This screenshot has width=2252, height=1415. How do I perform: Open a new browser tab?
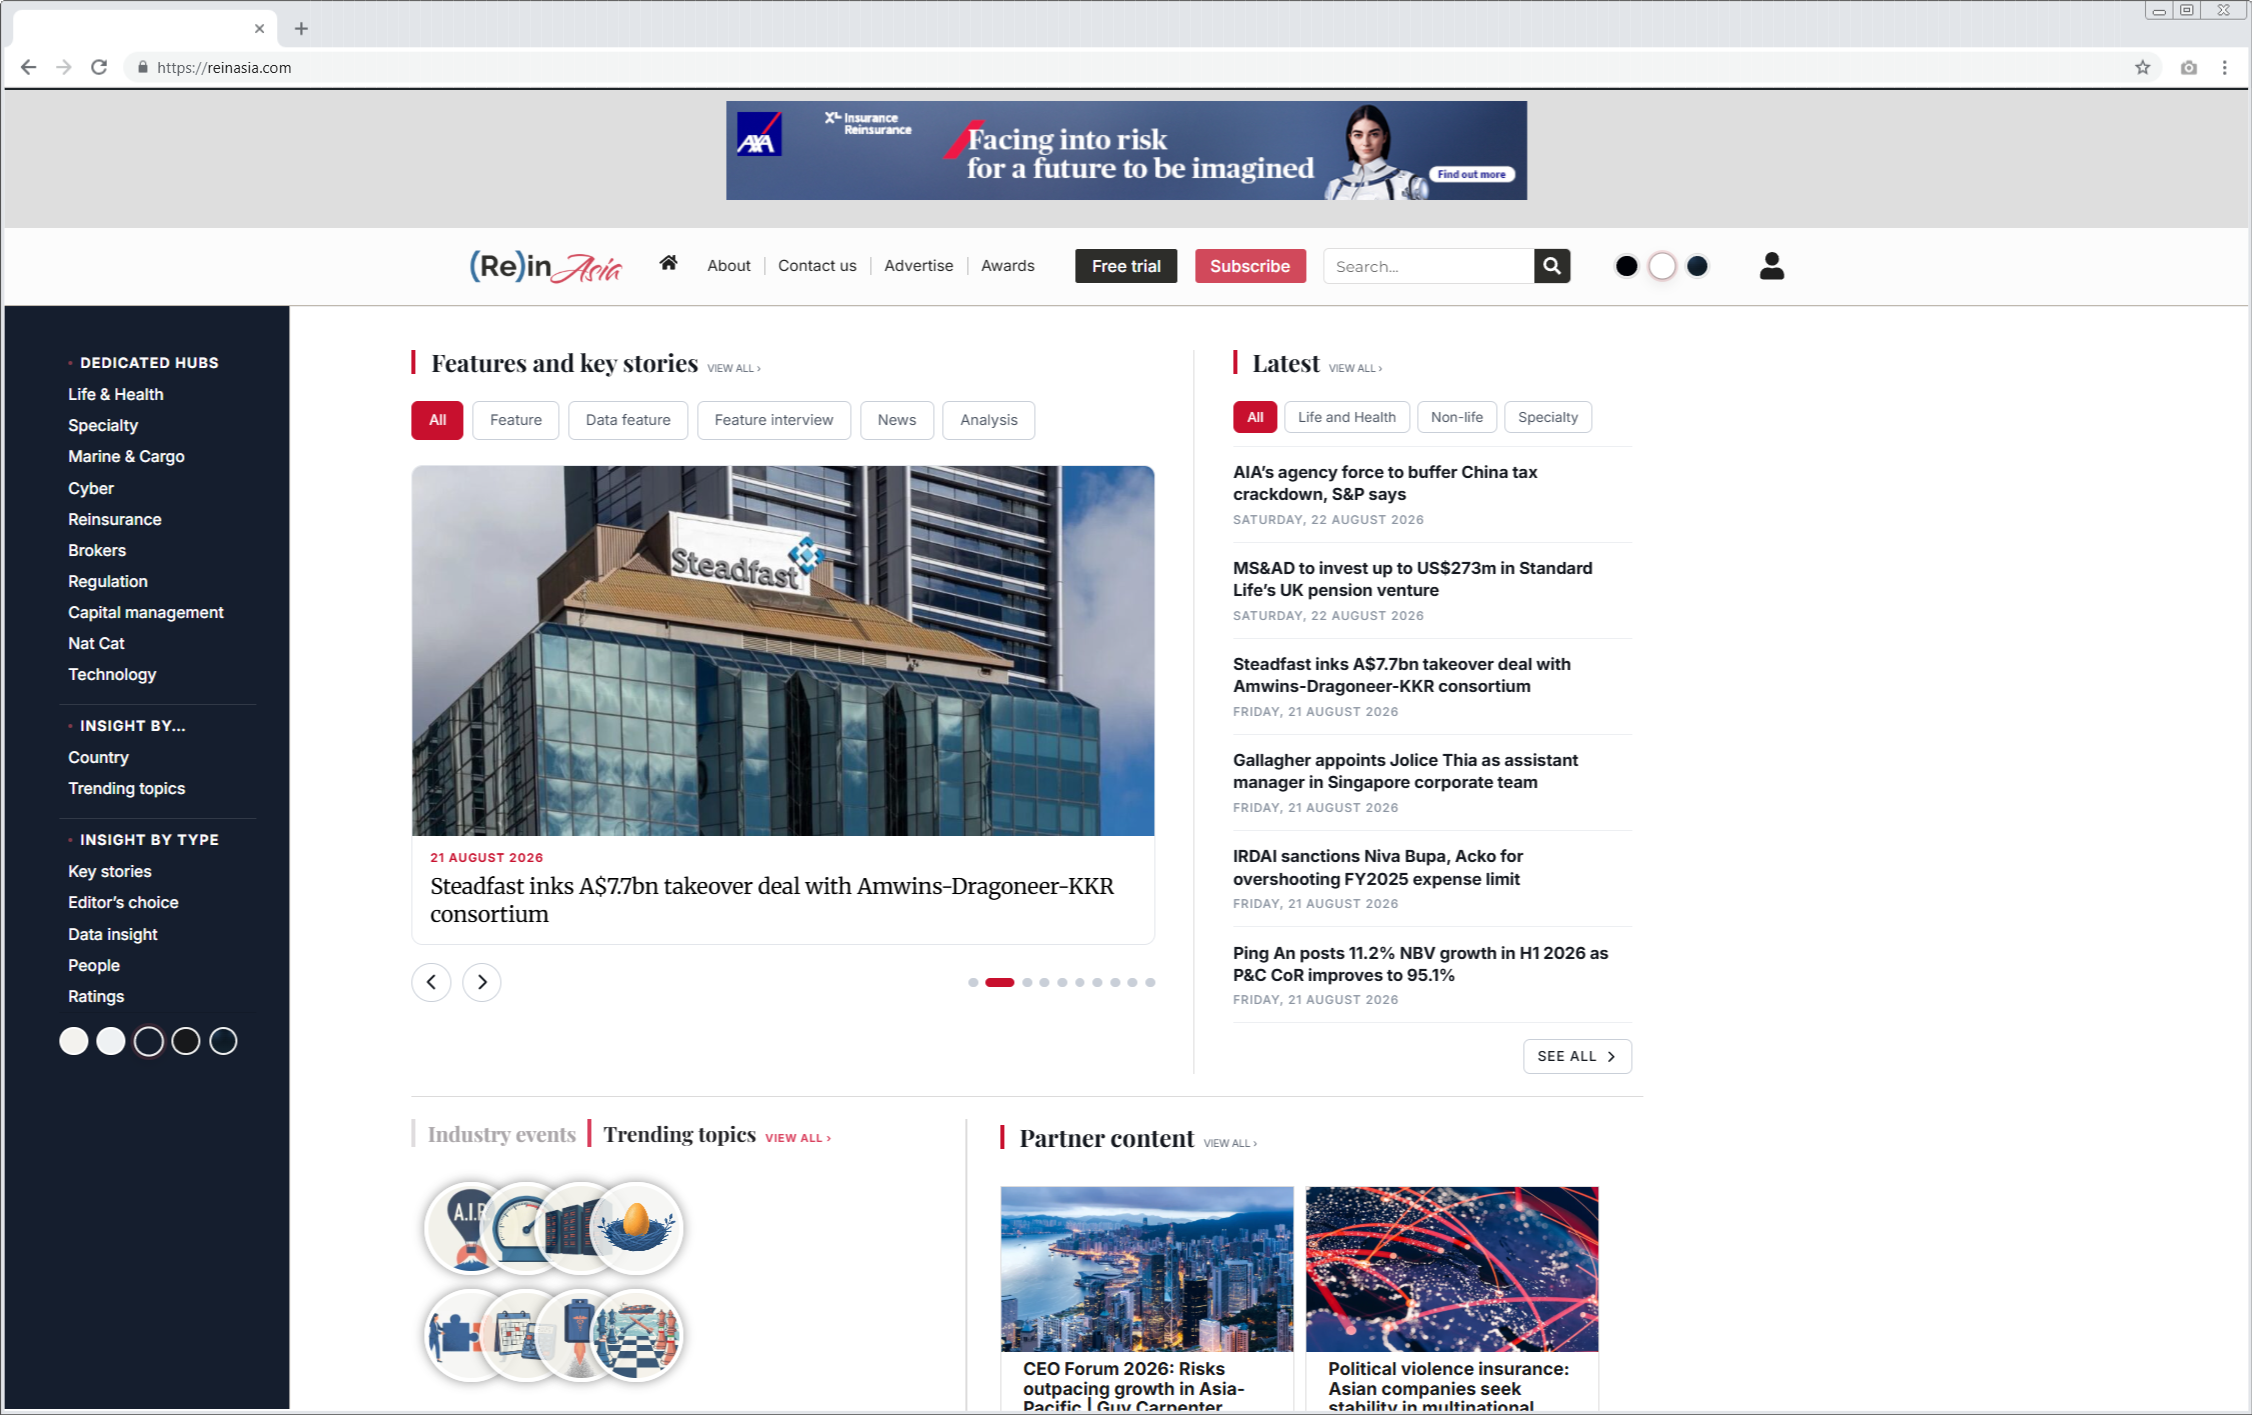[301, 28]
